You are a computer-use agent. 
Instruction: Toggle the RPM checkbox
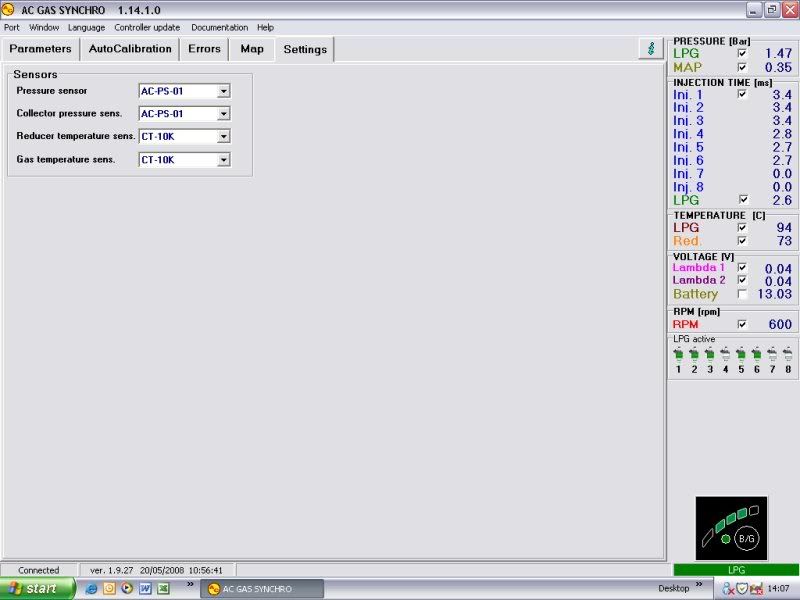coord(742,324)
